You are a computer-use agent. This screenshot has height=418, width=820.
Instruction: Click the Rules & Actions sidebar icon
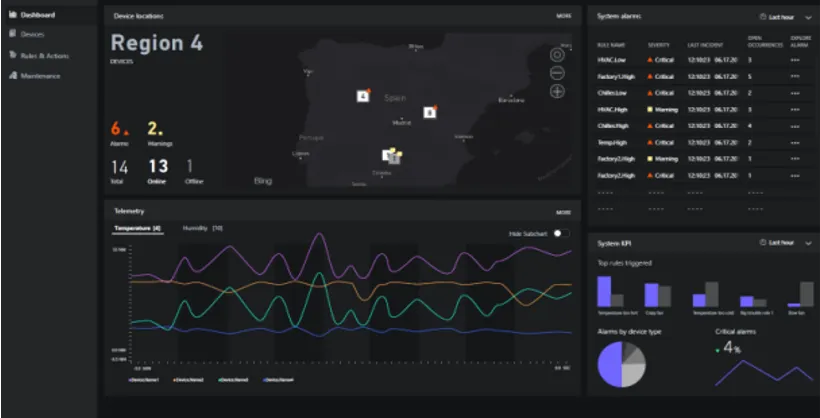click(x=12, y=55)
